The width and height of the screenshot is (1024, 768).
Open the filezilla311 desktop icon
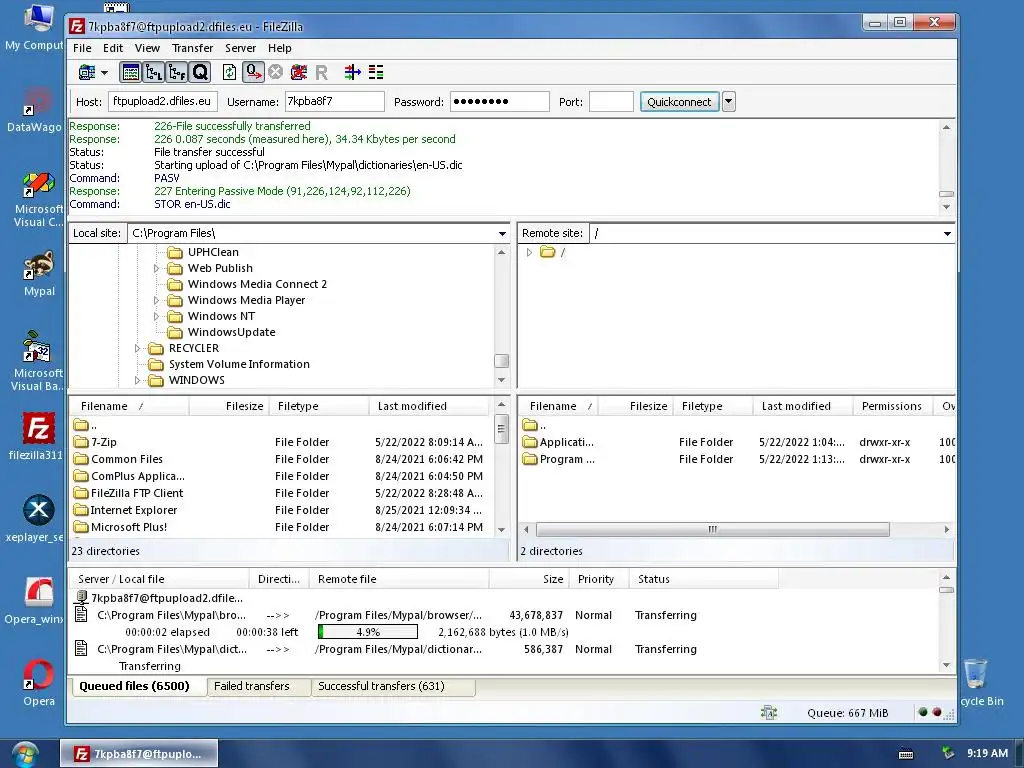click(36, 436)
